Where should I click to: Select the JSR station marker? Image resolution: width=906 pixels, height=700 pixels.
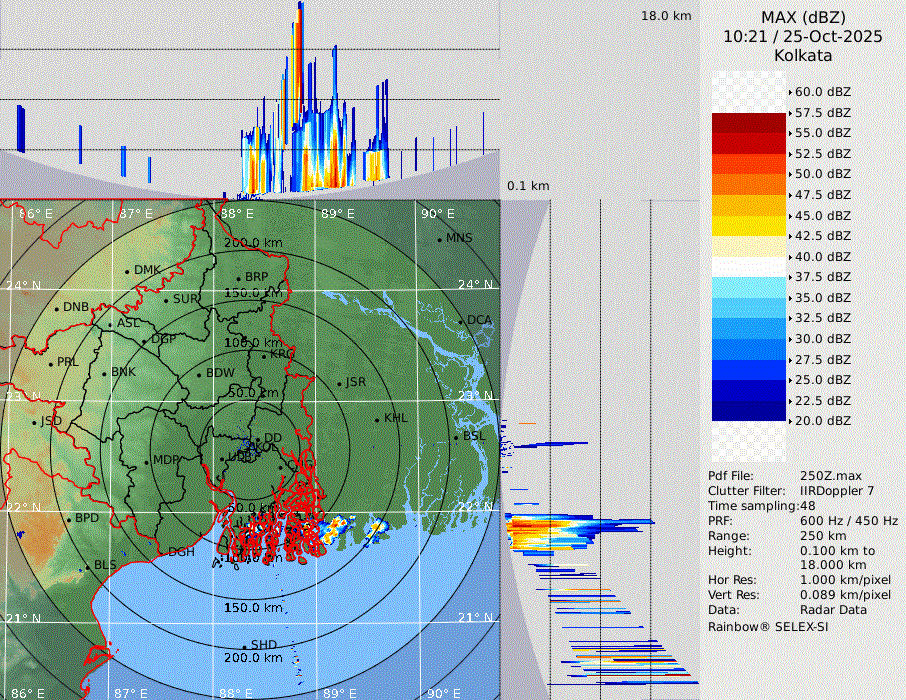click(338, 383)
